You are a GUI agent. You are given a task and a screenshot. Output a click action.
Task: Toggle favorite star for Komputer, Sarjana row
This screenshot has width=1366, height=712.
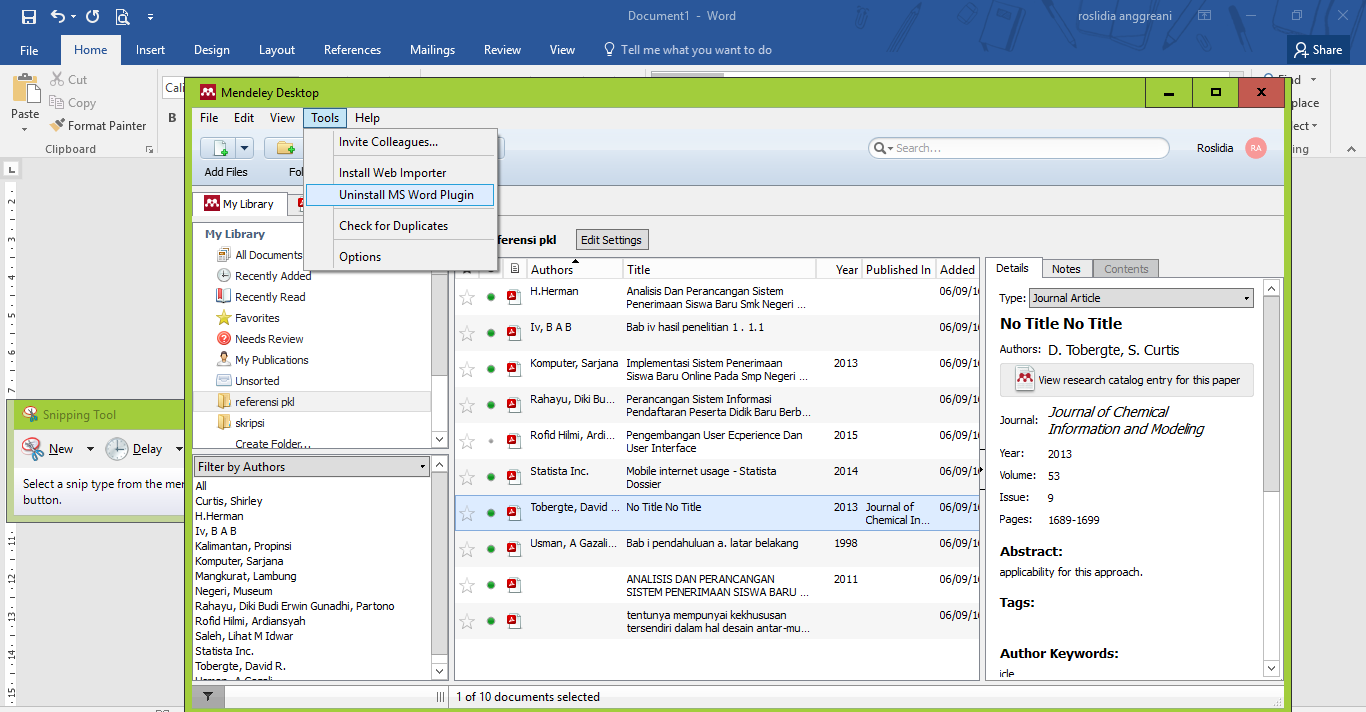click(467, 369)
